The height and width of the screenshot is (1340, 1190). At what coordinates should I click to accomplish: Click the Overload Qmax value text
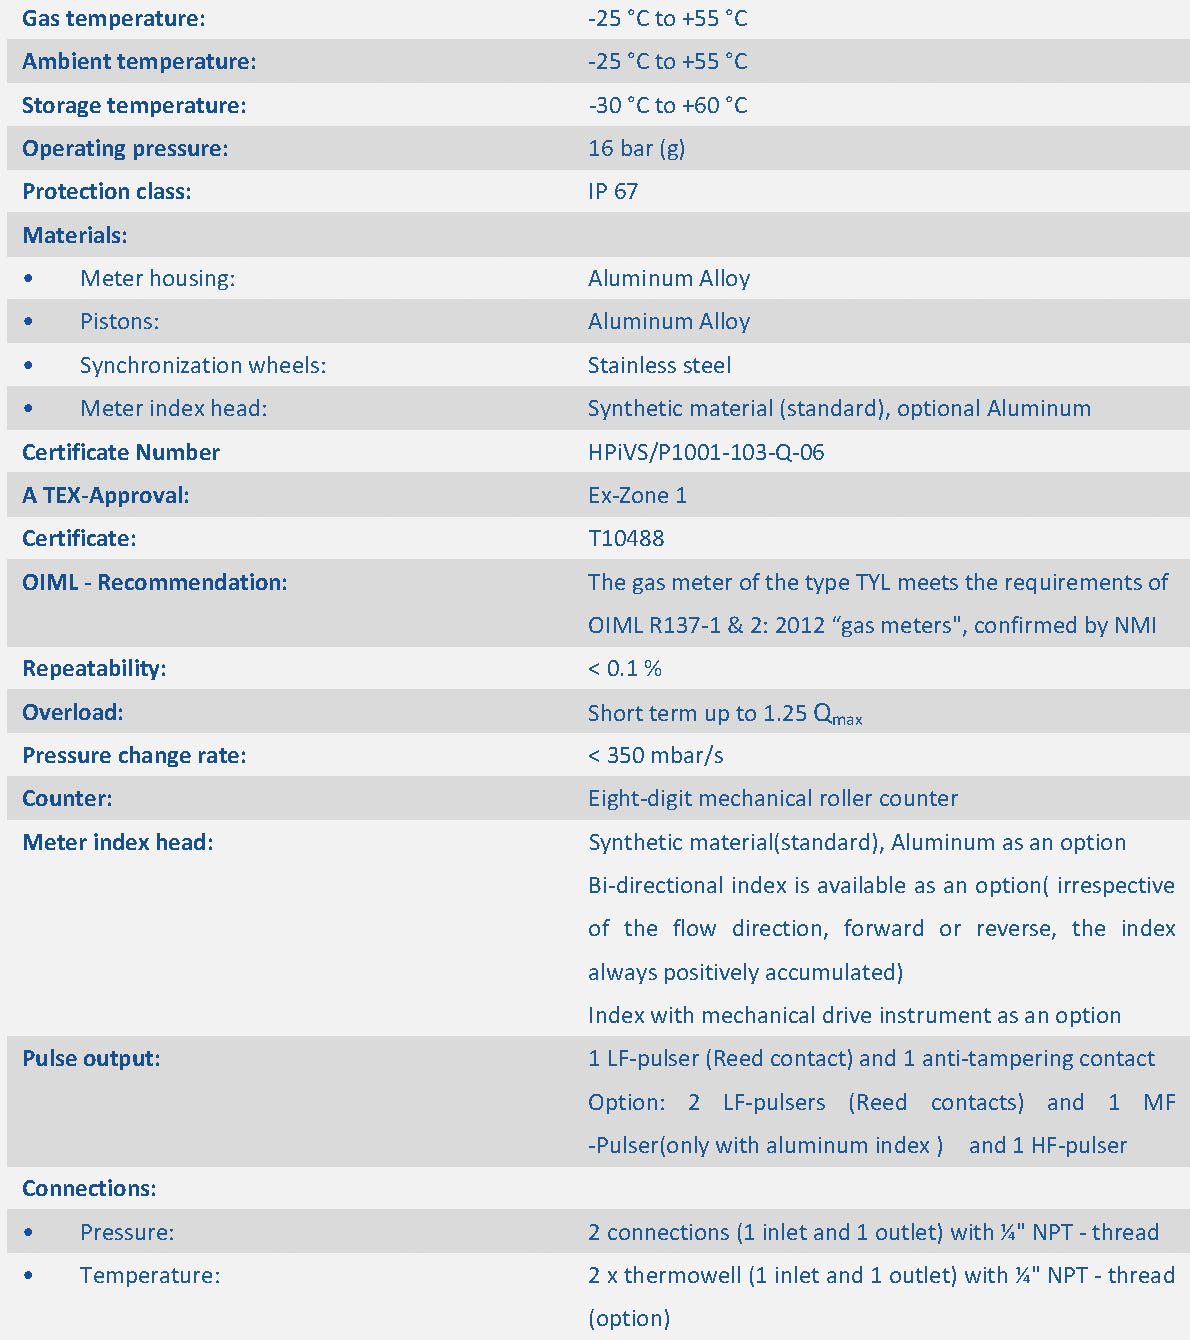724,713
